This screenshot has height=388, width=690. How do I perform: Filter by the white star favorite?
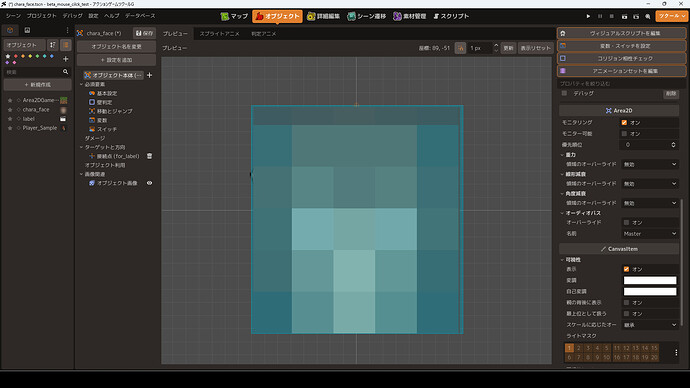[x=8, y=56]
